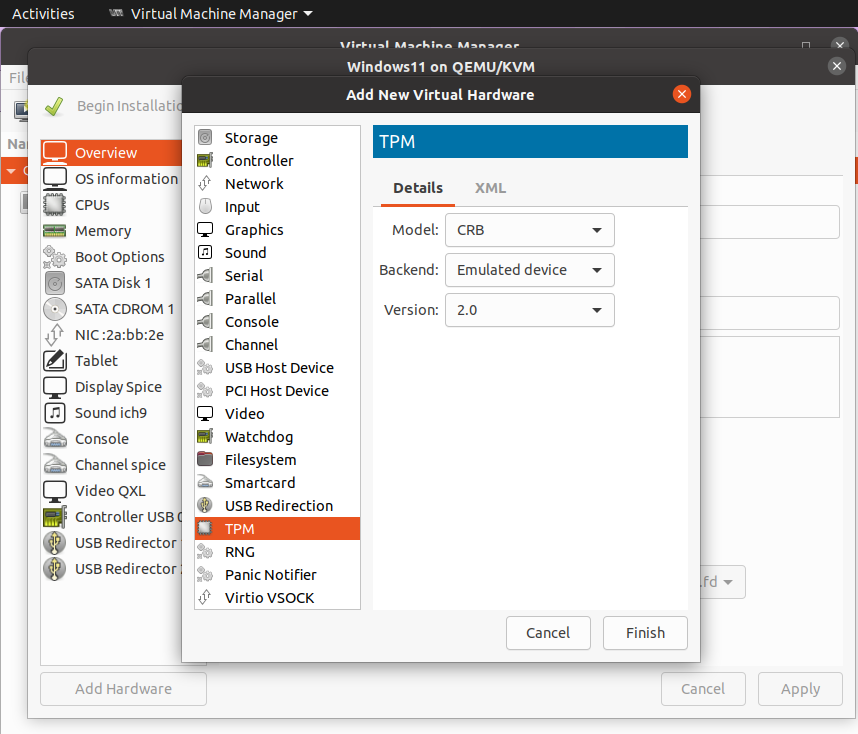Select the Video display icon
The image size is (858, 734).
pyautogui.click(x=205, y=413)
